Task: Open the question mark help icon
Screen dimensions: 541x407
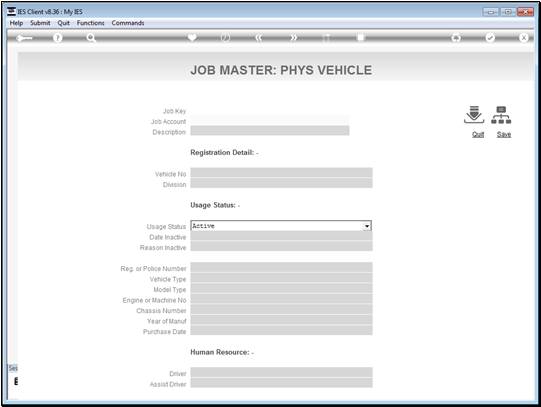Action: point(58,38)
